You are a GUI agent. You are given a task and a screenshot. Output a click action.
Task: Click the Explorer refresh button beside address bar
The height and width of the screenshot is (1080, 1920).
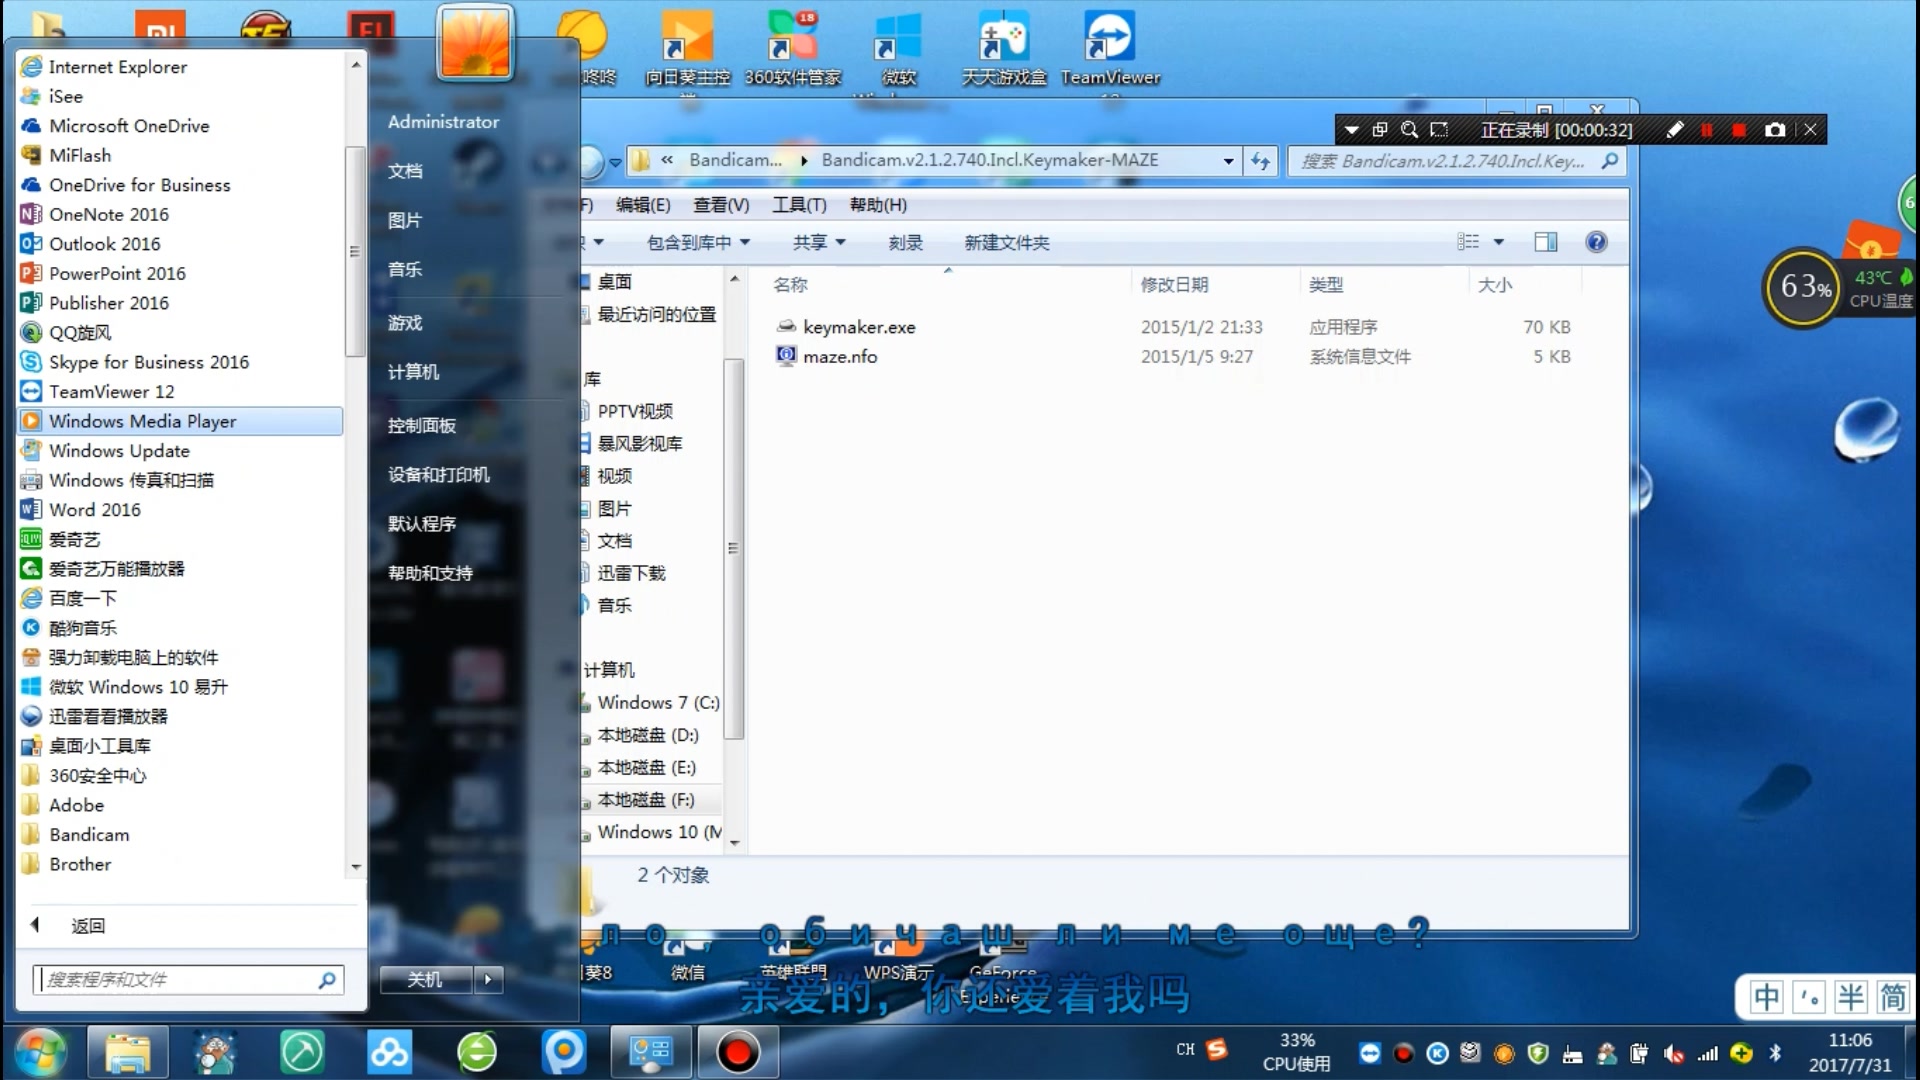1260,161
